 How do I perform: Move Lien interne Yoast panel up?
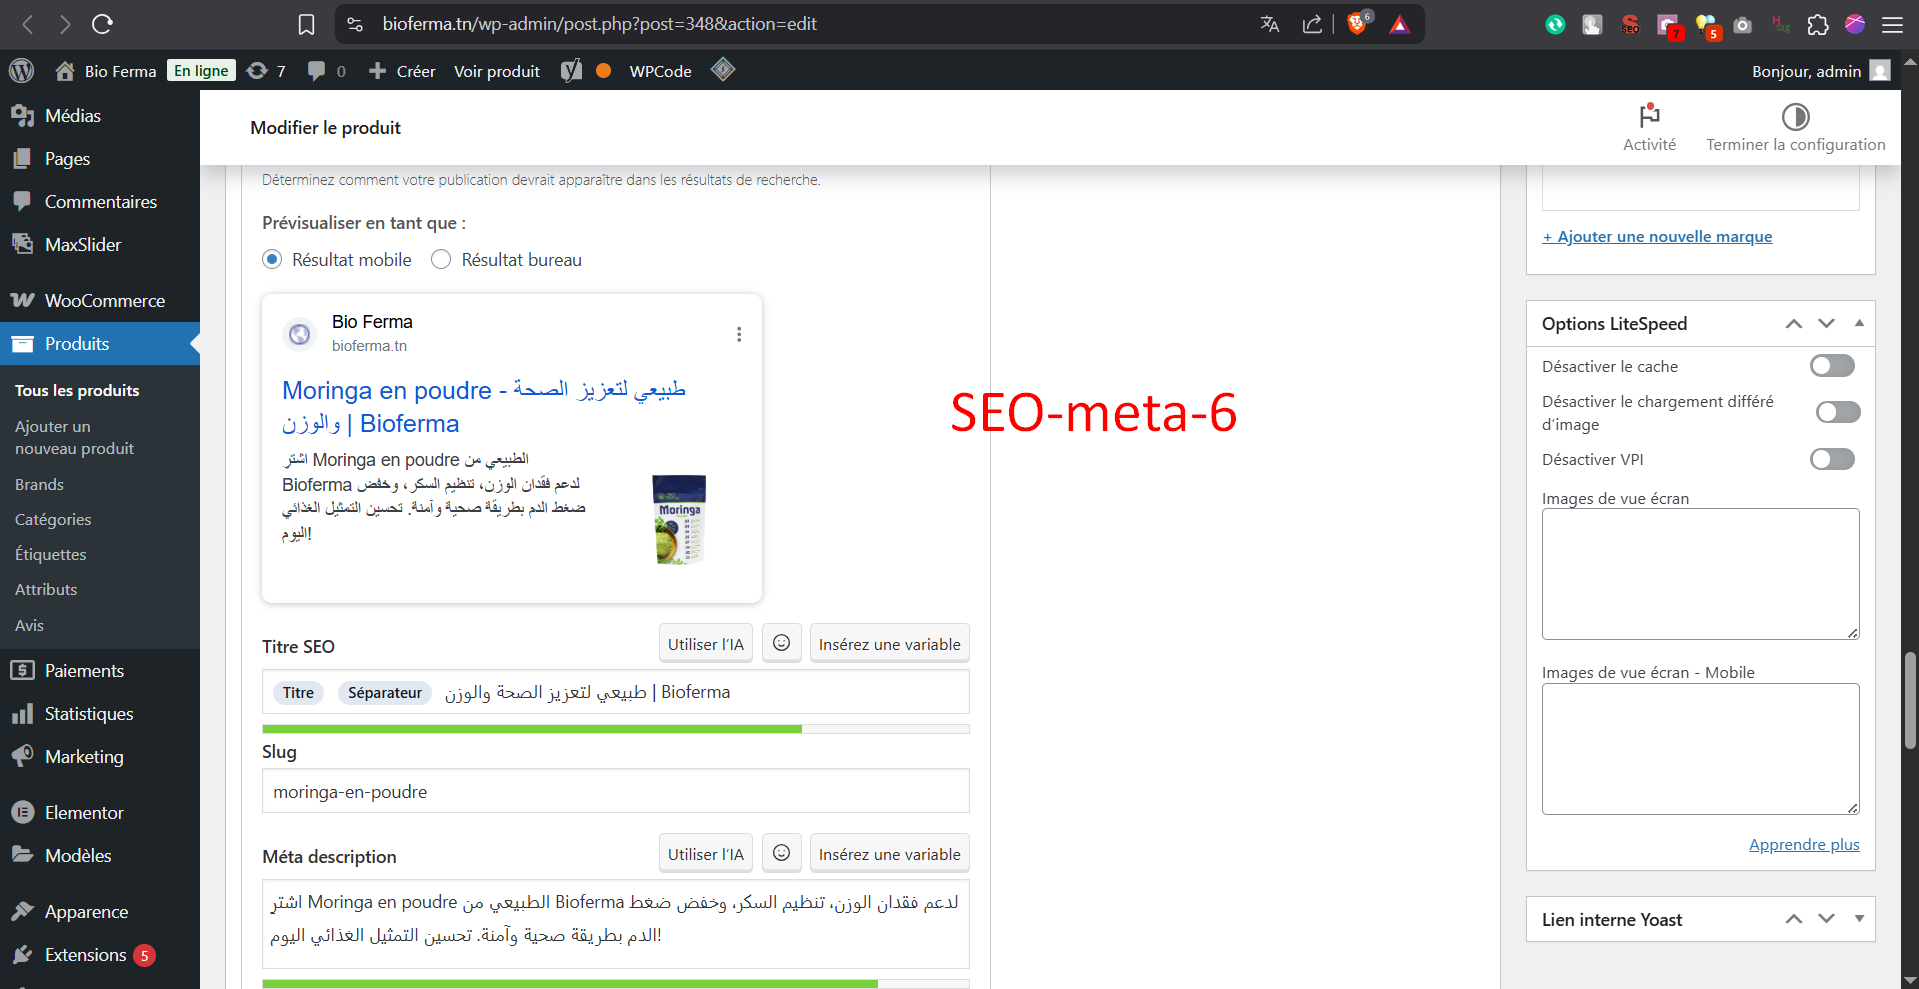pos(1794,918)
